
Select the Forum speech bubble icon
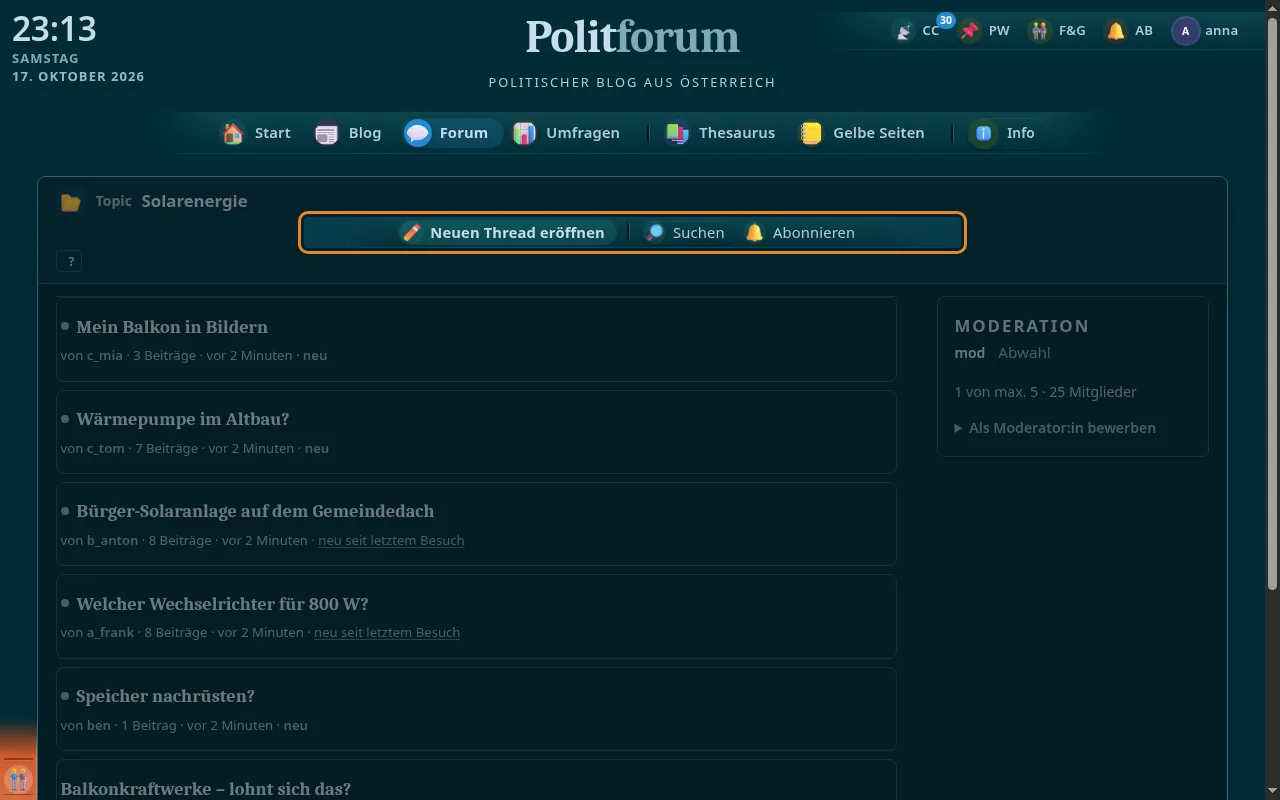418,133
